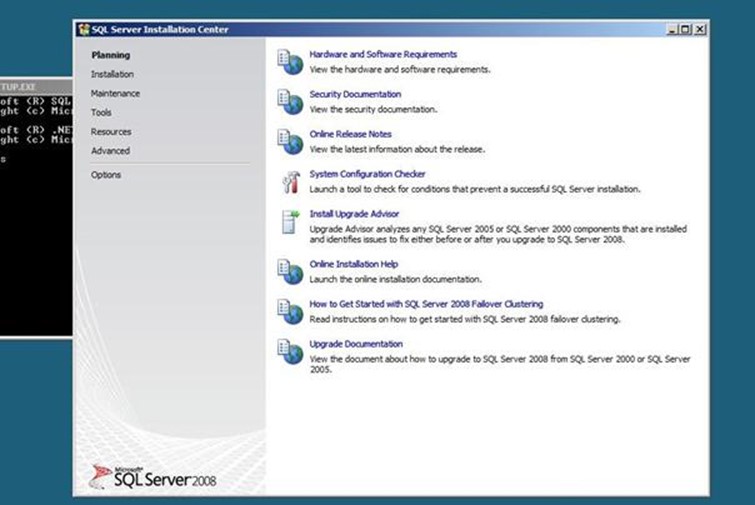Open the Upgrade Documentation link
This screenshot has width=755, height=505.
pyautogui.click(x=356, y=344)
